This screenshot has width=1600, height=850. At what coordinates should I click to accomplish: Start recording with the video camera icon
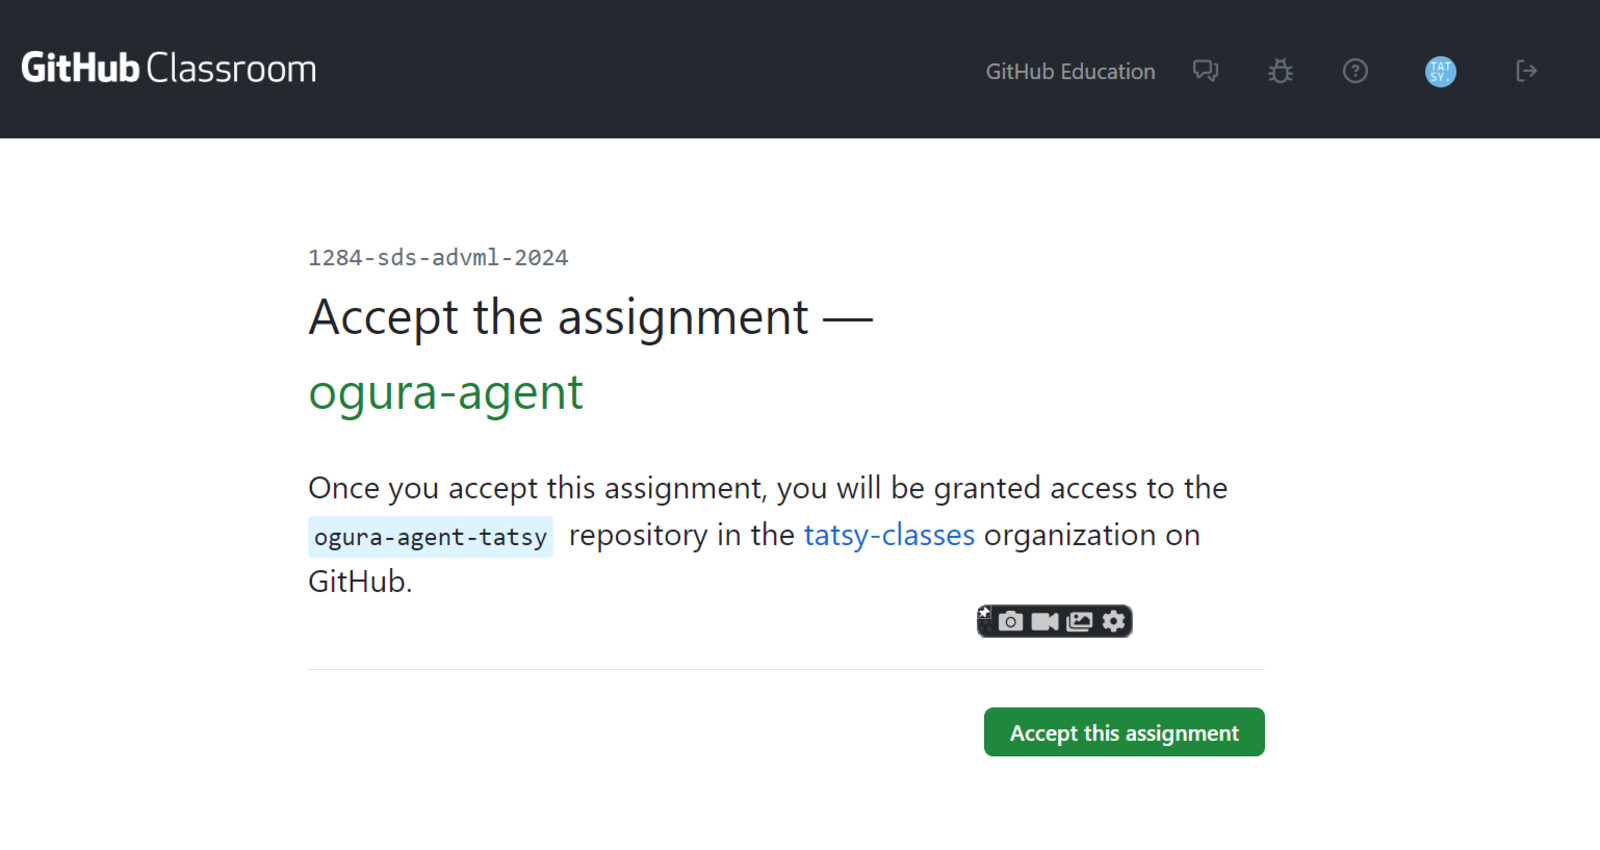1045,622
